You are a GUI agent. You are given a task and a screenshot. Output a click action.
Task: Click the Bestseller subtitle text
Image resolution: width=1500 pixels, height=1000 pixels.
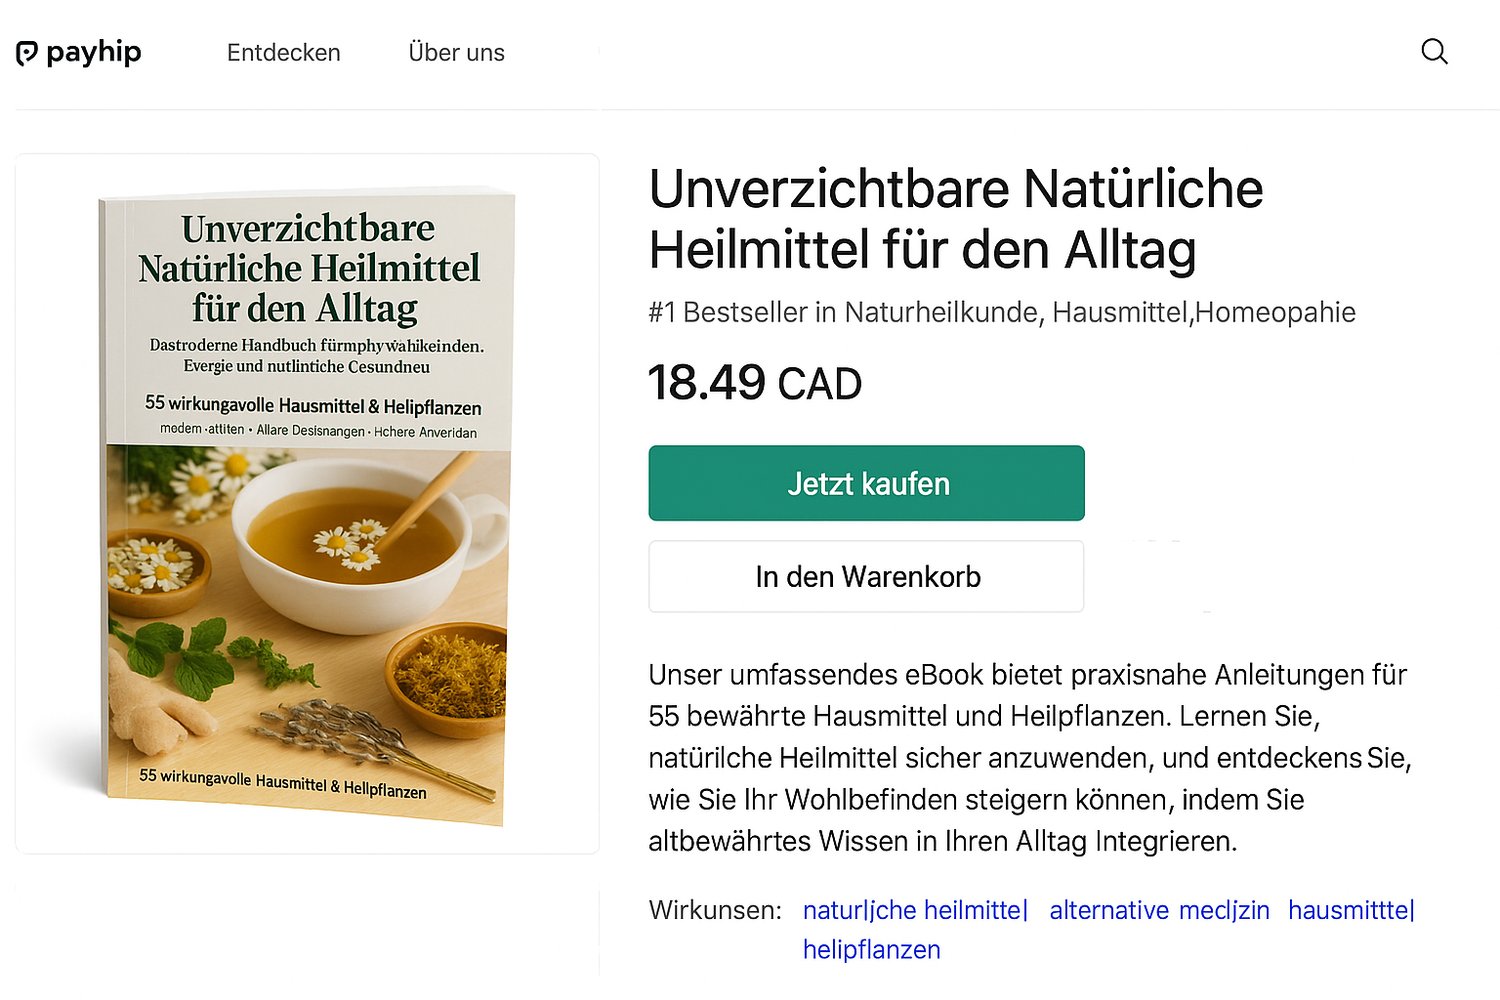click(x=1002, y=312)
